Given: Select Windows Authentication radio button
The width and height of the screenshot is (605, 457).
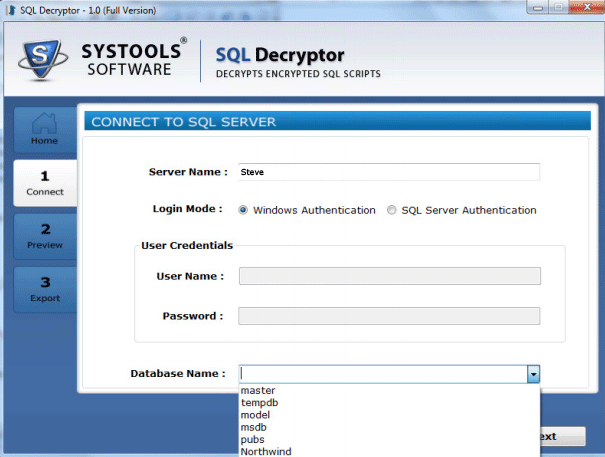Looking at the screenshot, I should tap(243, 210).
